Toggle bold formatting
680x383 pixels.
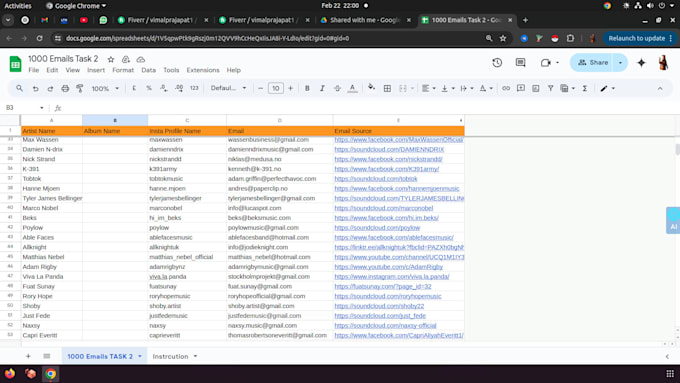pos(307,88)
